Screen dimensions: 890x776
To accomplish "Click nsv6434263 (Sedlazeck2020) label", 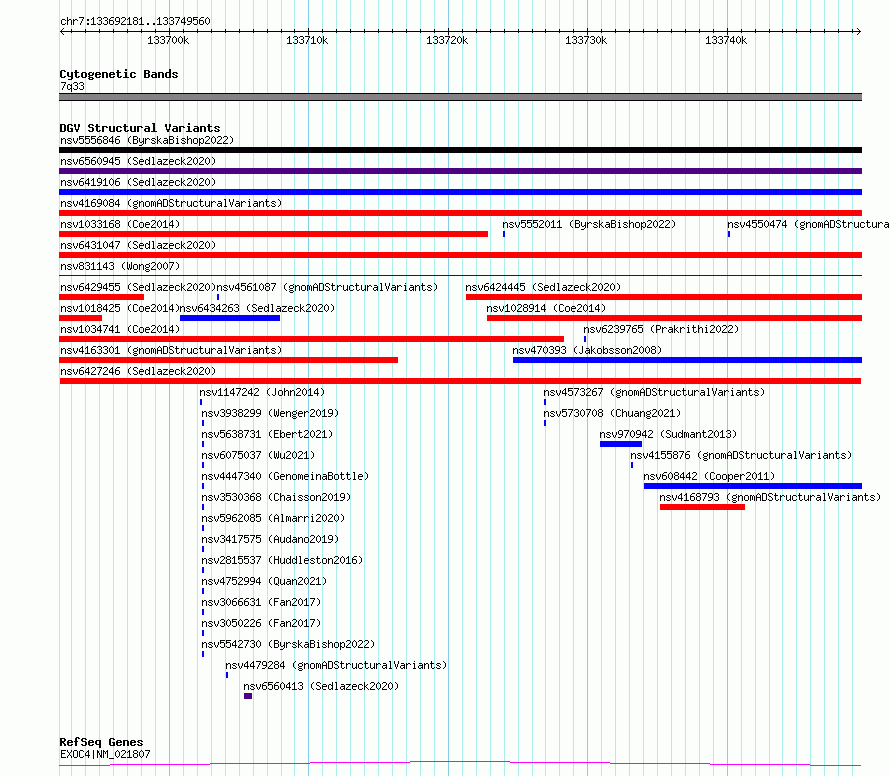I will [x=257, y=308].
